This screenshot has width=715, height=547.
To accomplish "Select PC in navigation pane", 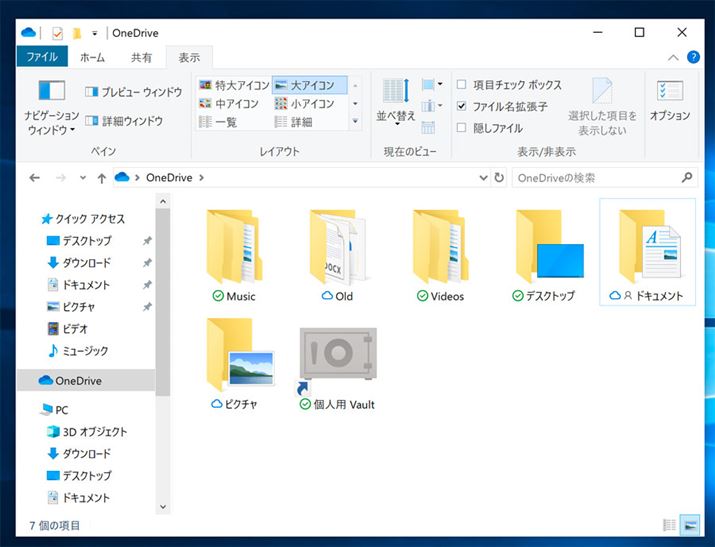I will coord(54,410).
